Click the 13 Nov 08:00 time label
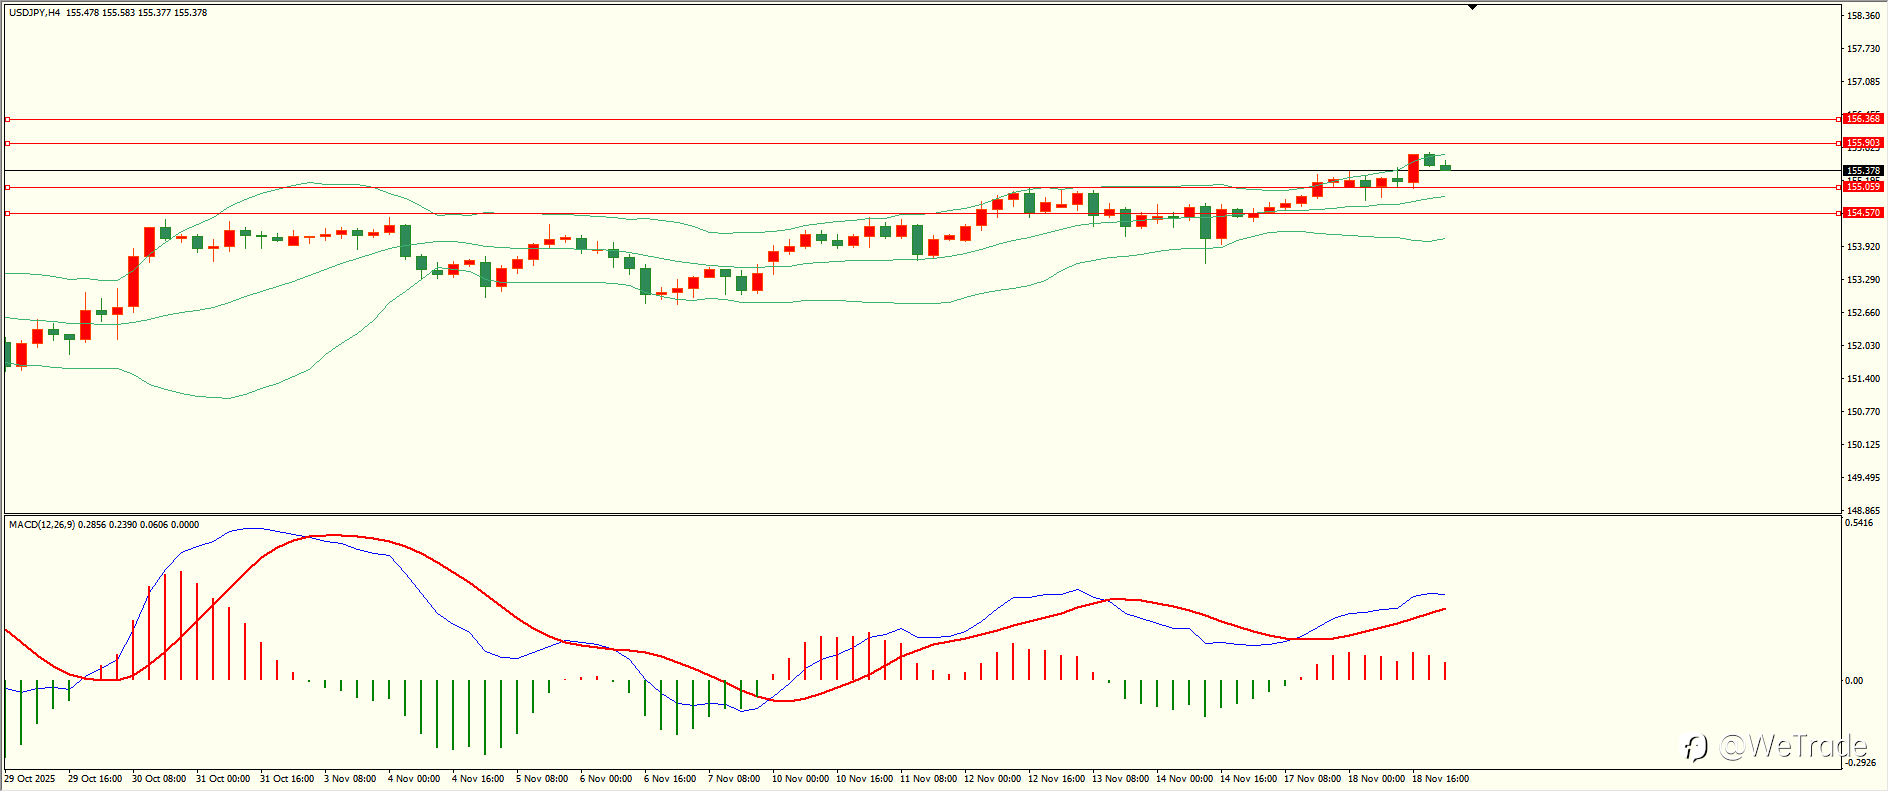Viewport: 1889px width, 792px height. [x=1120, y=779]
